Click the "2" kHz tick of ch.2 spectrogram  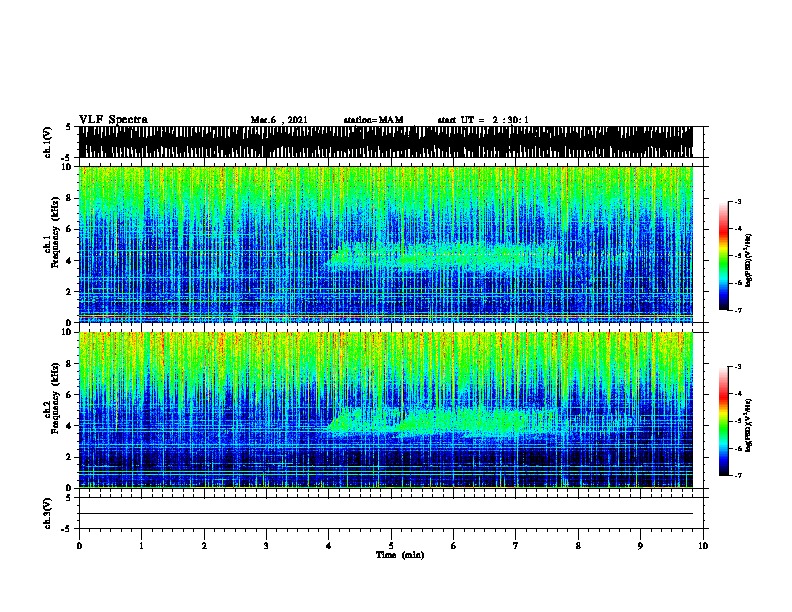coord(69,457)
